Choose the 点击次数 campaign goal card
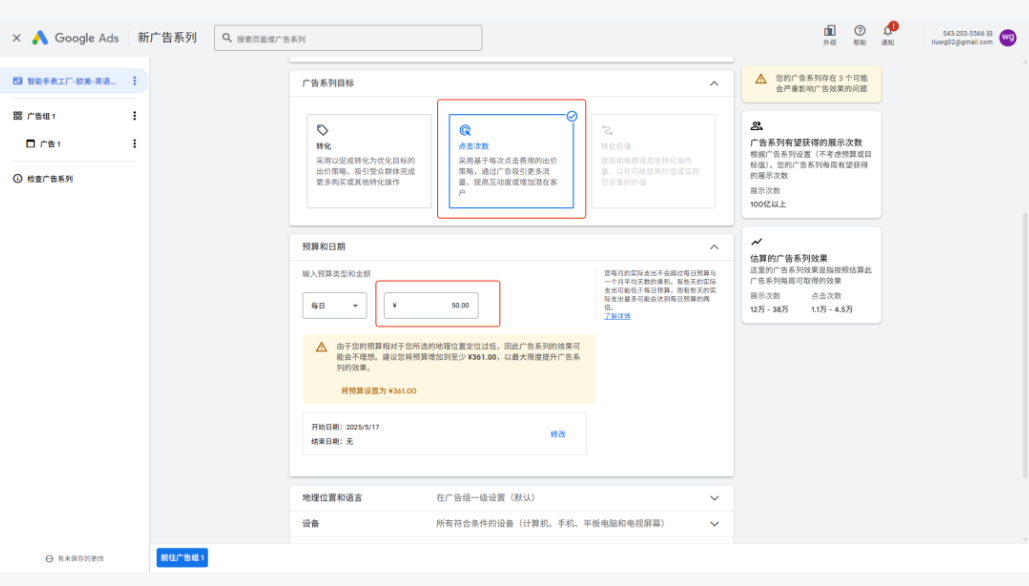This screenshot has height=586, width=1029. (x=511, y=161)
